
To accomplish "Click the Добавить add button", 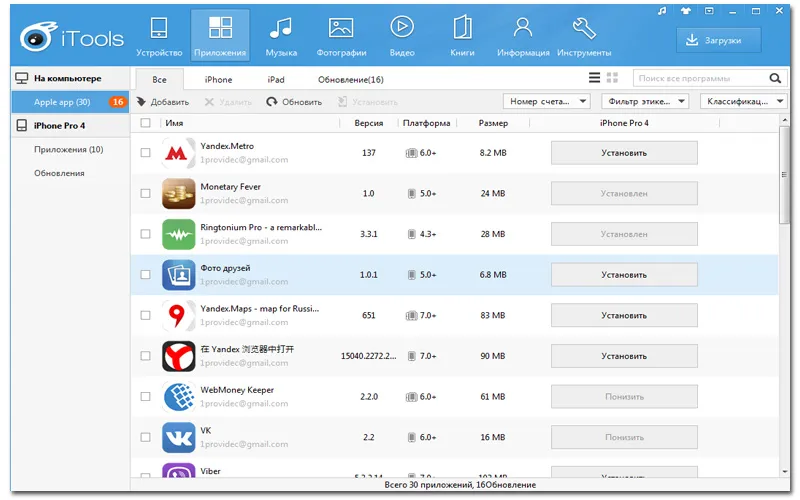I will point(163,102).
